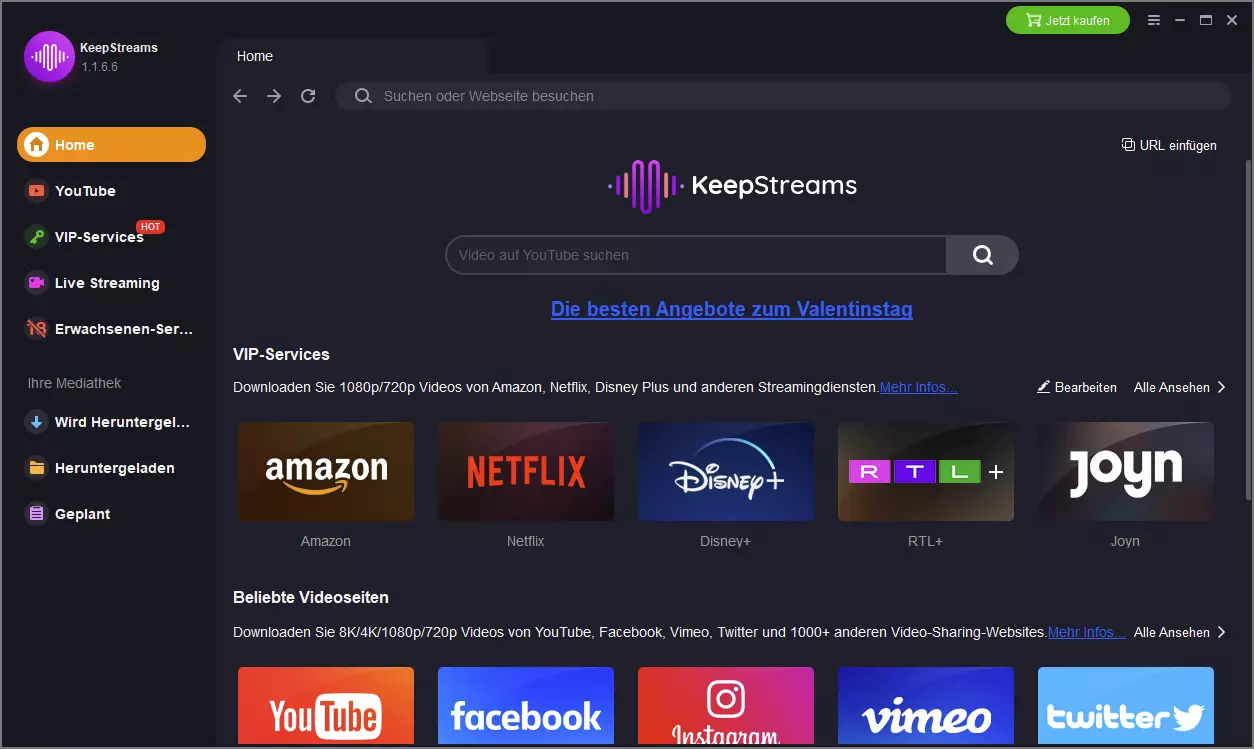Click the Joyn label under its tile

click(1125, 541)
